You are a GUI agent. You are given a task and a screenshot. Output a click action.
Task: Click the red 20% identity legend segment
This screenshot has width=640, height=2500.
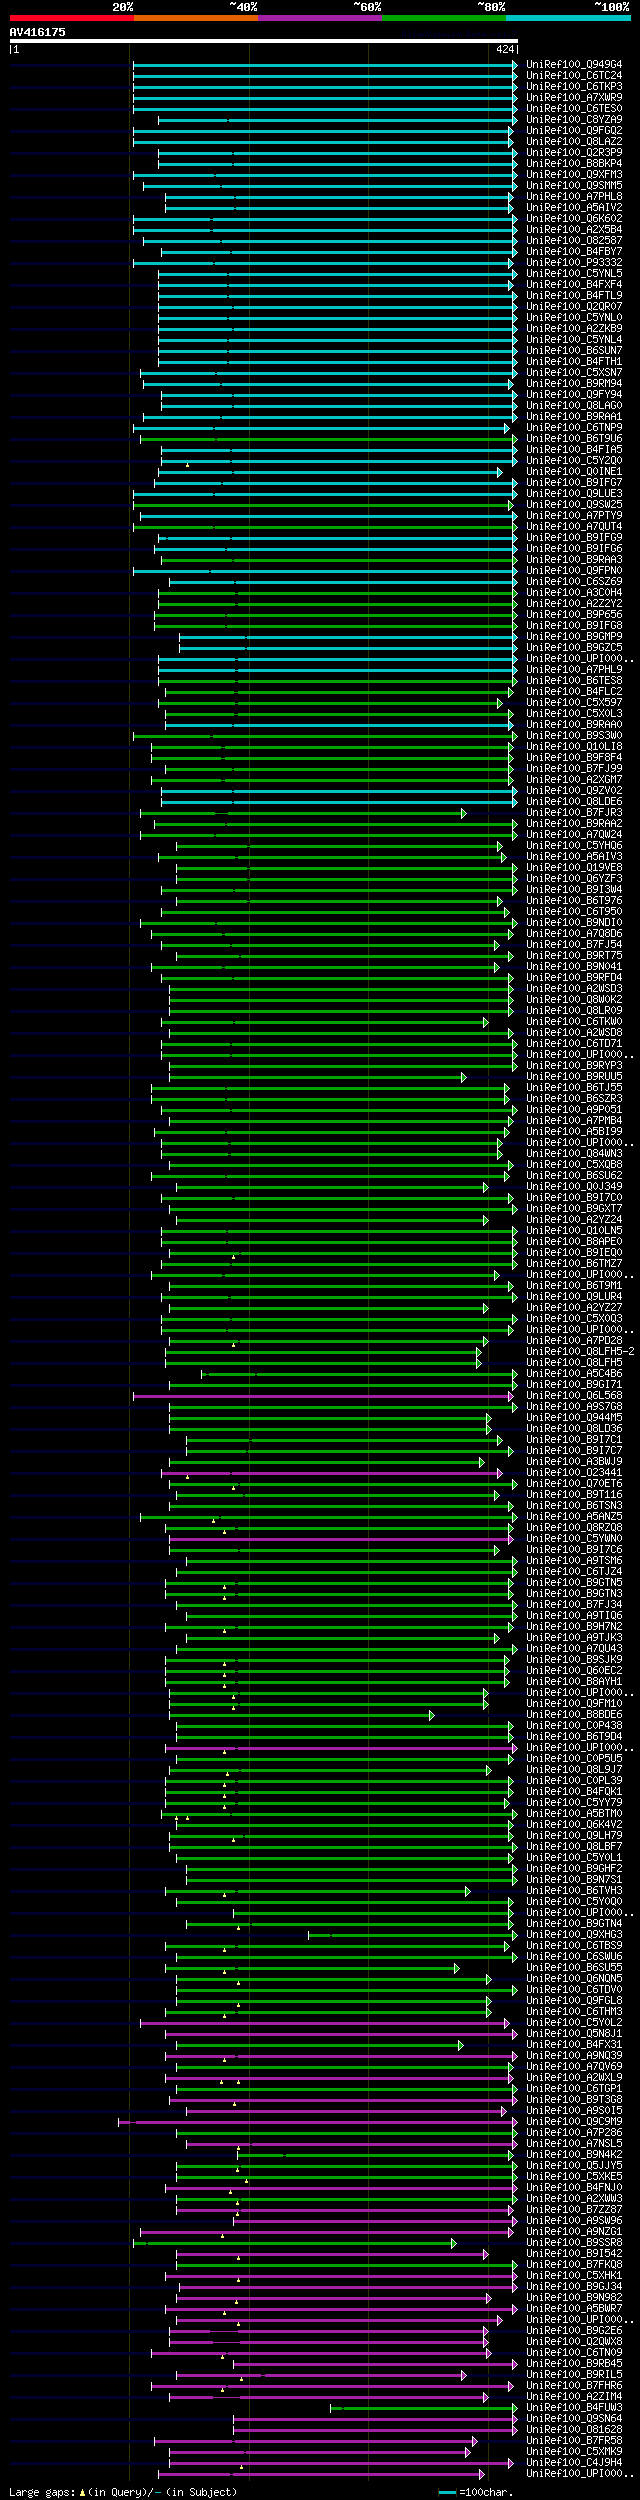click(x=71, y=18)
